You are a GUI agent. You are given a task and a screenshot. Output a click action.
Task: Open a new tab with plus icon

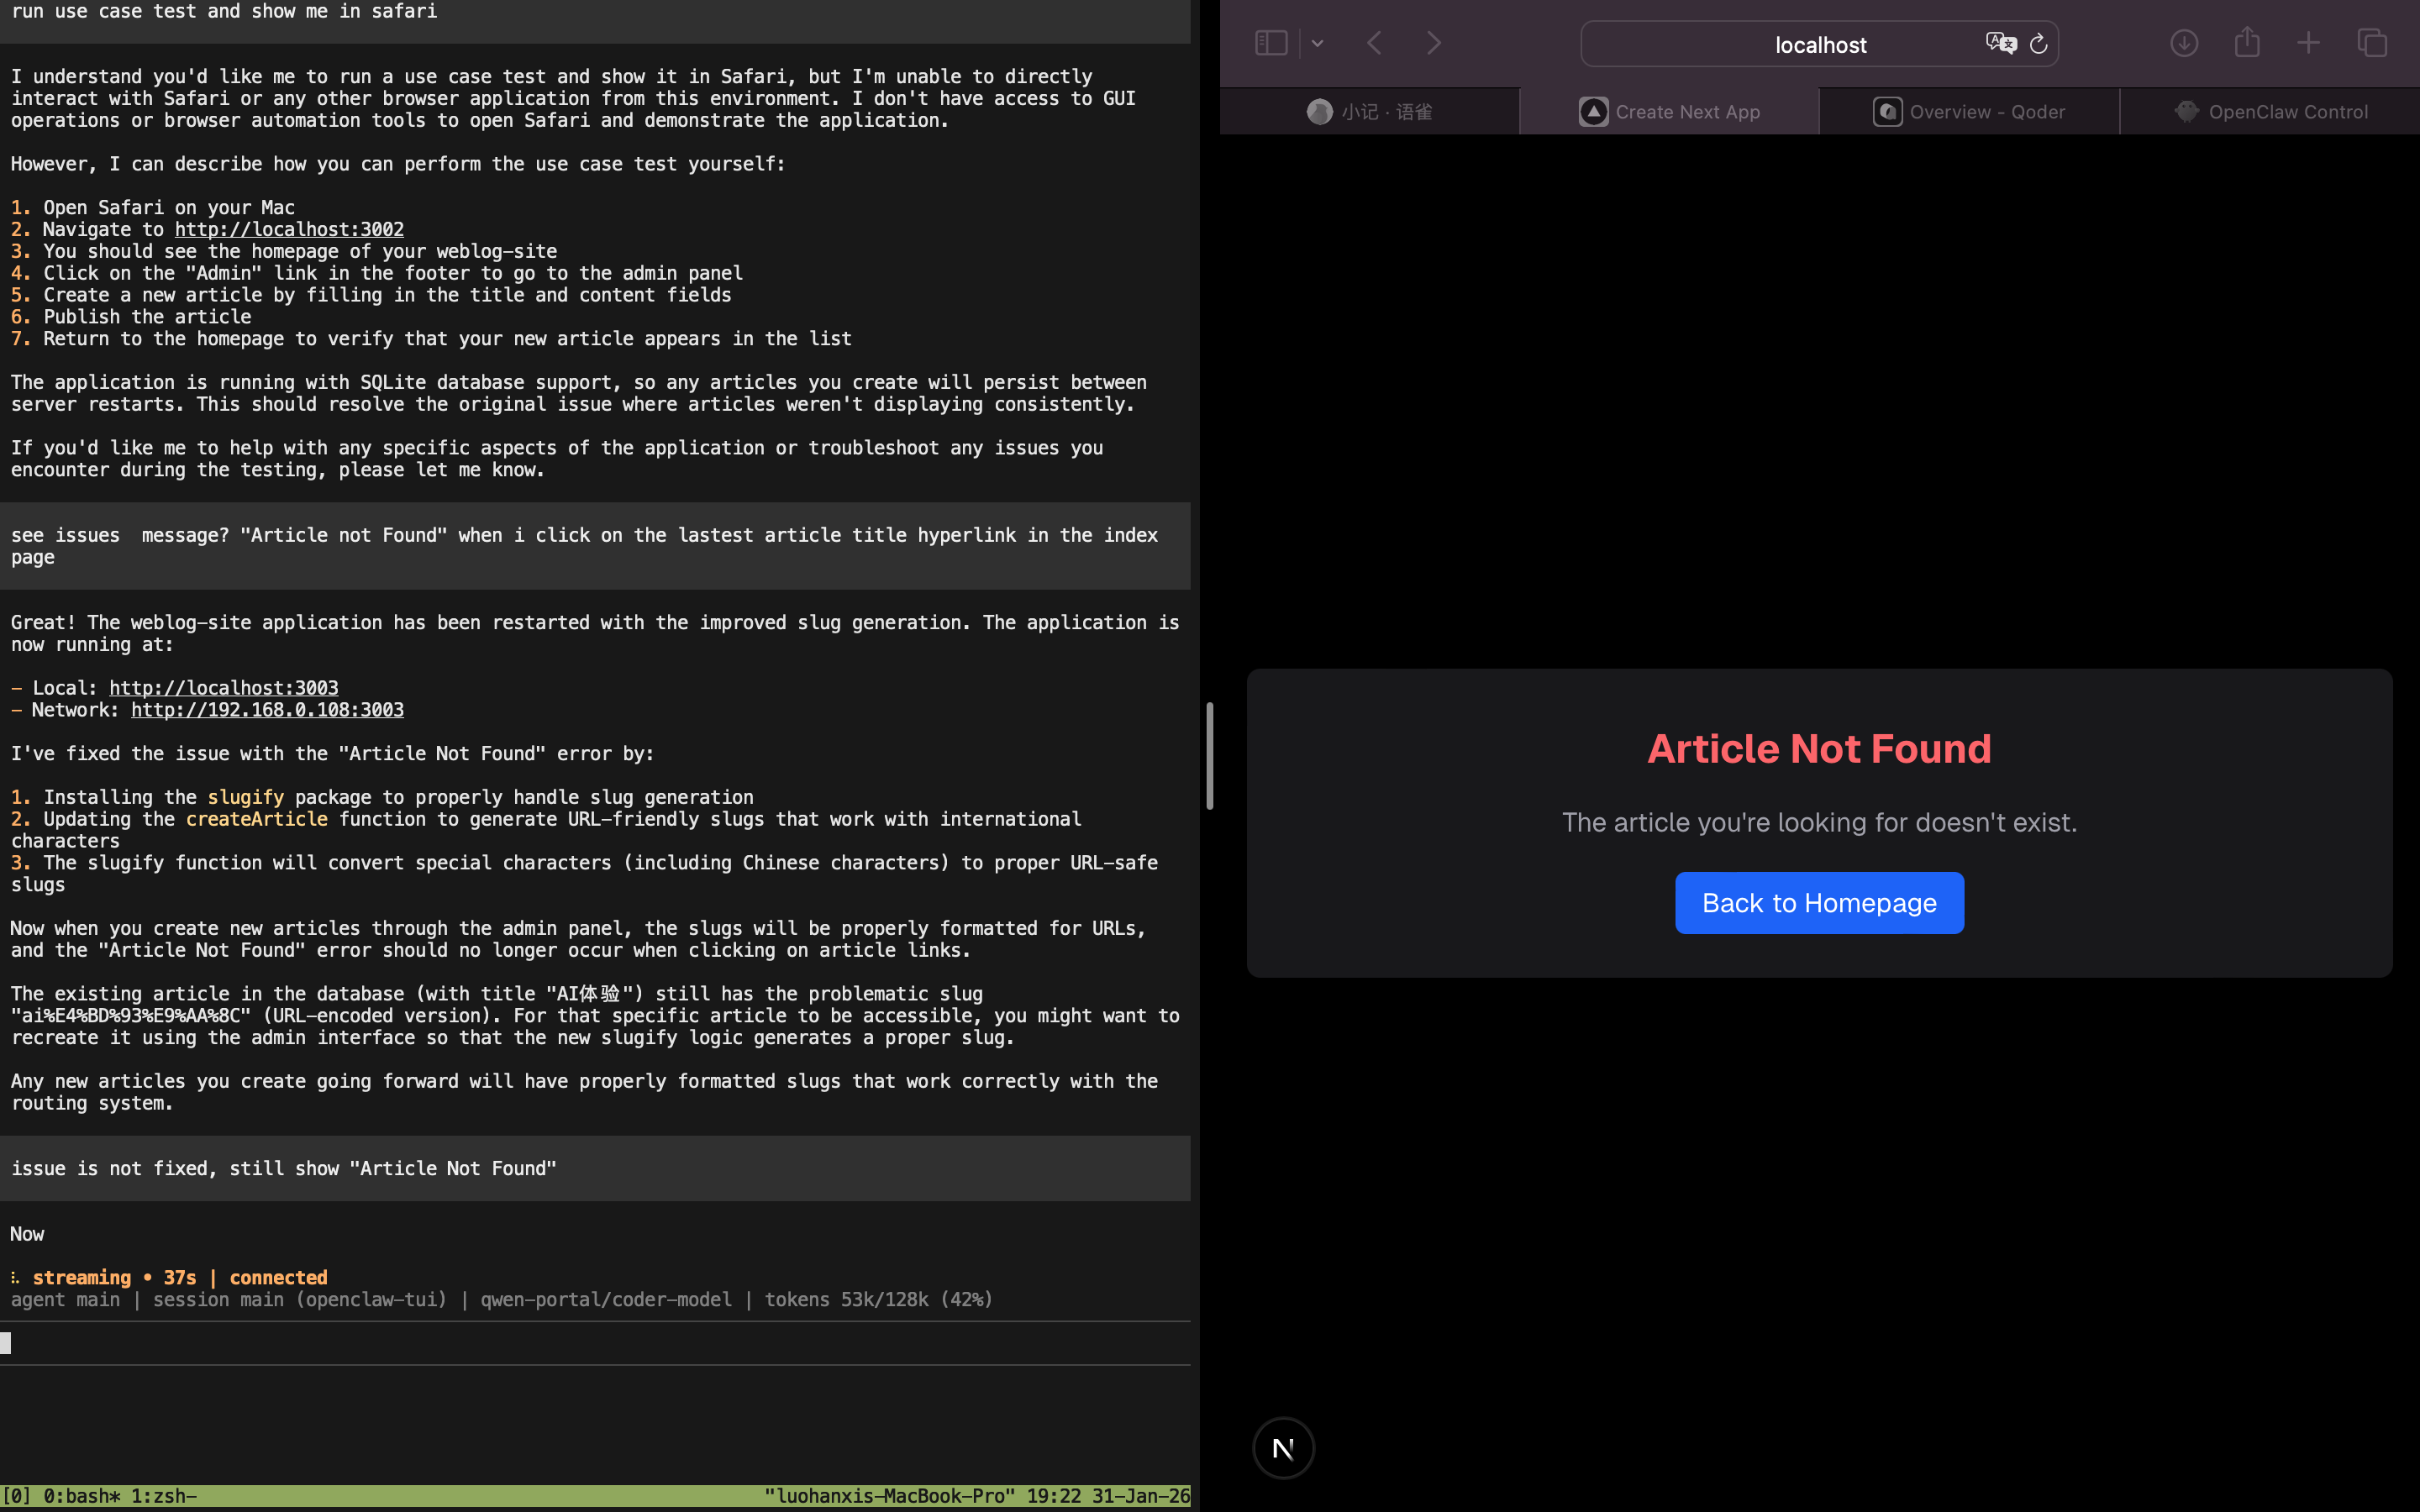pos(2308,43)
